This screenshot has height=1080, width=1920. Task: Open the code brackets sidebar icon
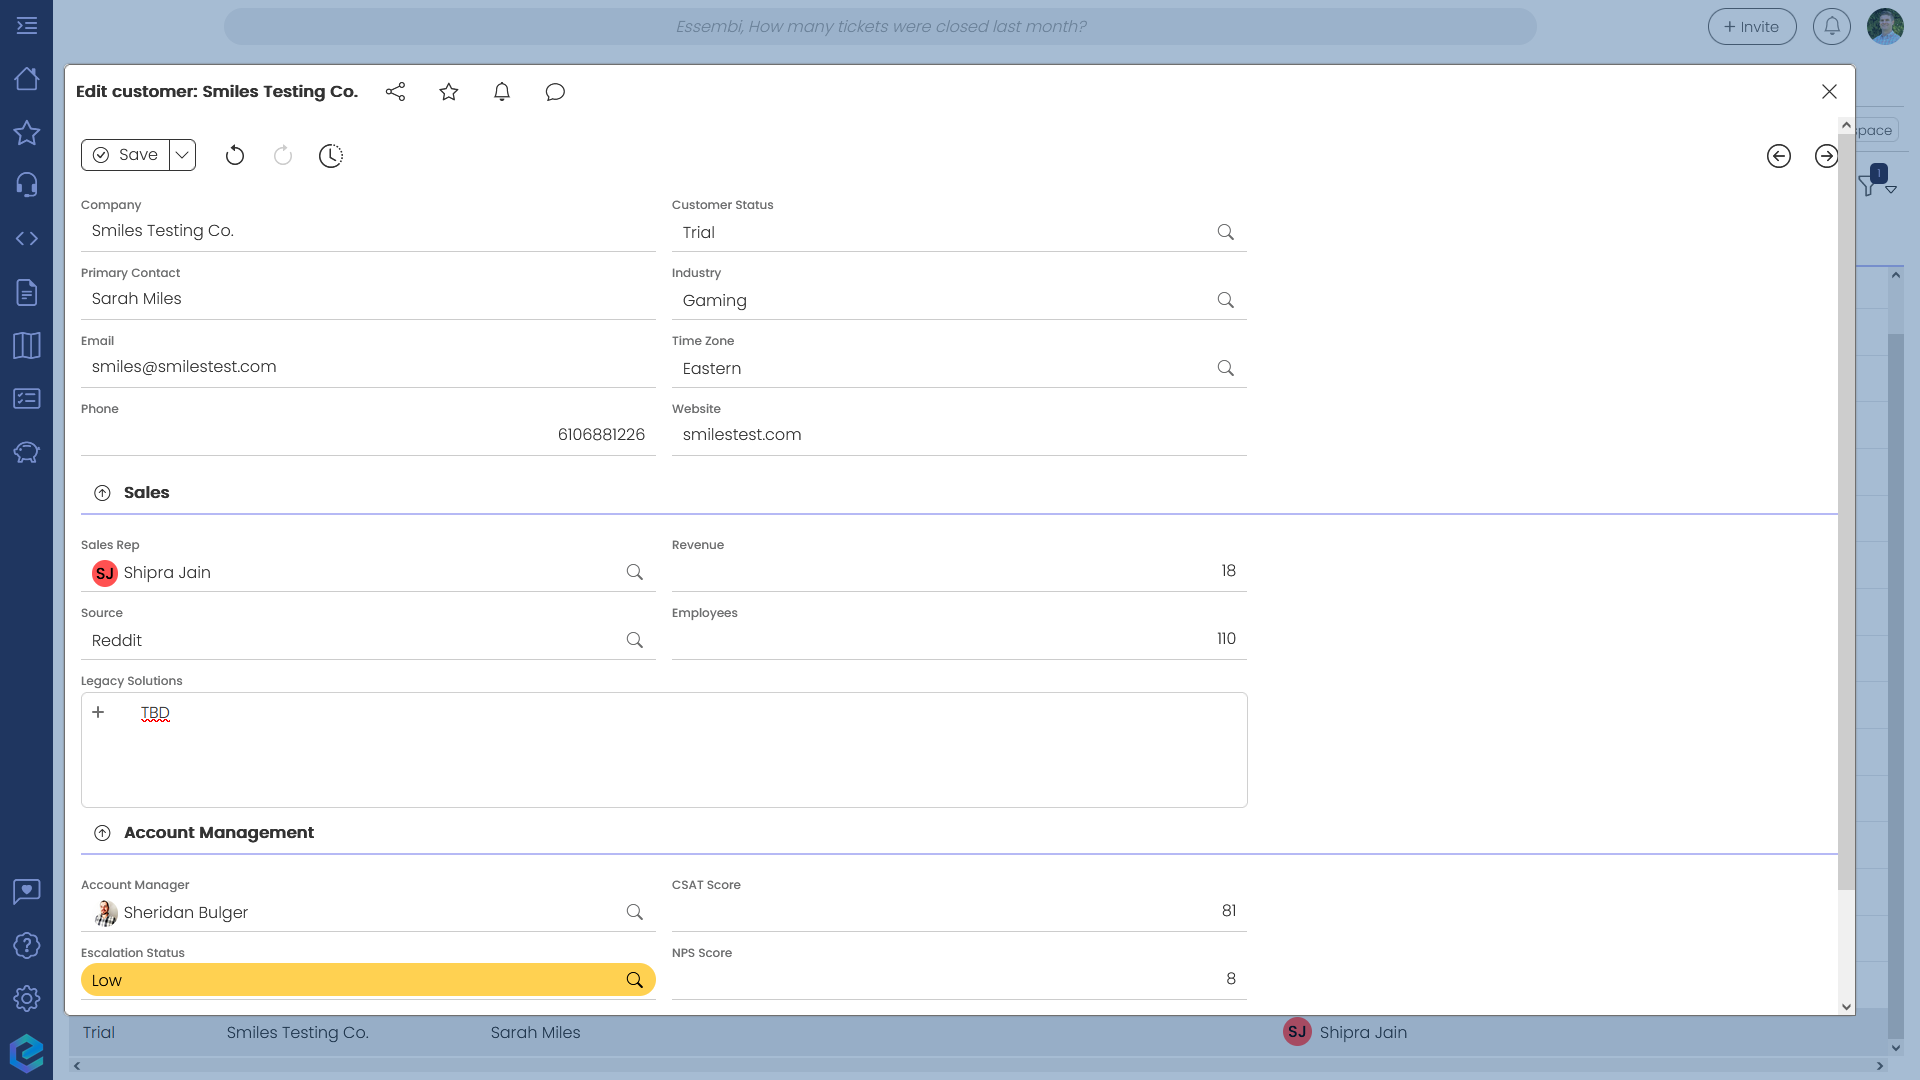27,238
